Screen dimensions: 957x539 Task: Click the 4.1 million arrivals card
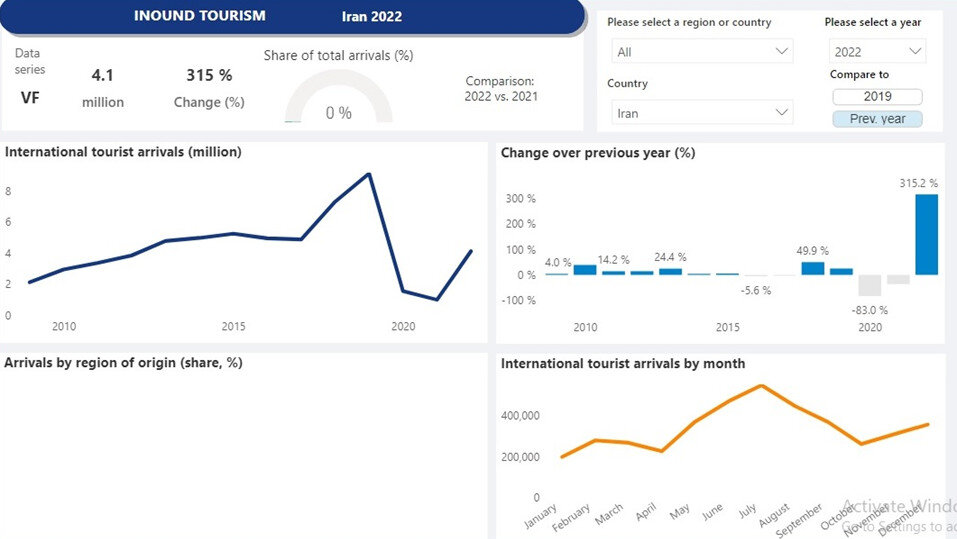[103, 87]
